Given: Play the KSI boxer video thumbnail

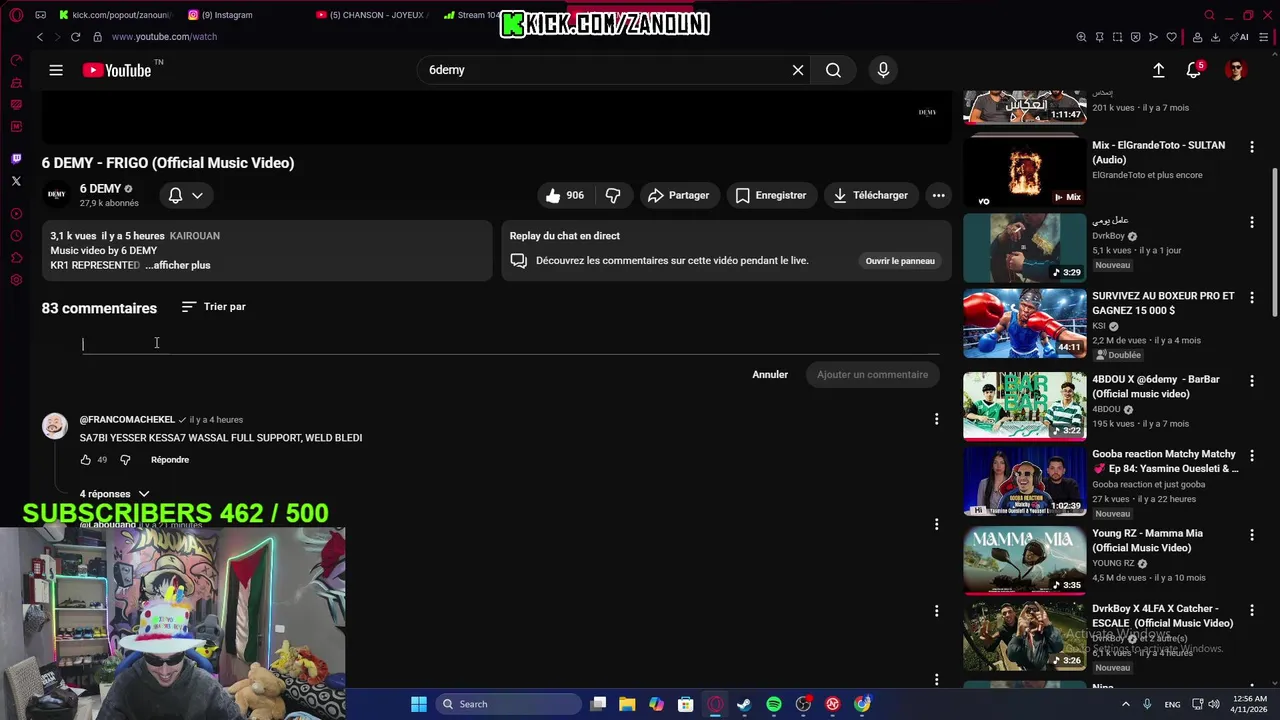Looking at the screenshot, I should coord(1024,324).
